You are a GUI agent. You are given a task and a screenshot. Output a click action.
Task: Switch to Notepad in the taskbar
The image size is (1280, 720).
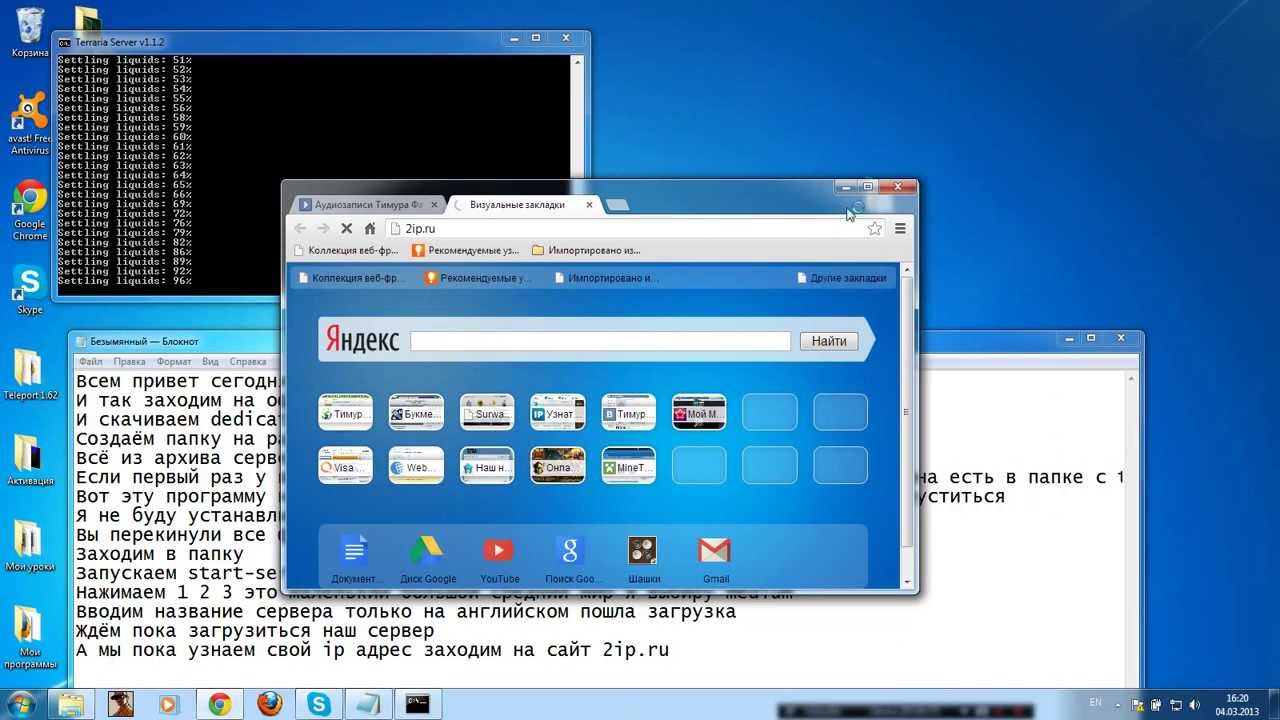(x=368, y=704)
